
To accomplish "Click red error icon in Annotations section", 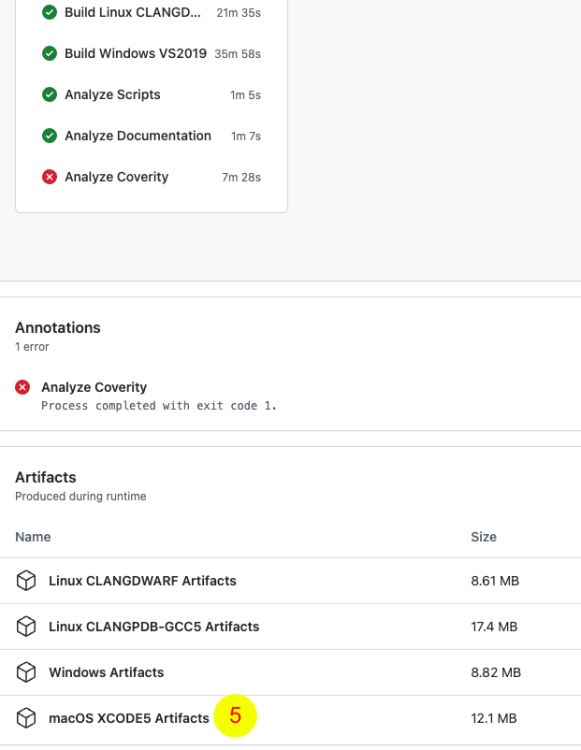I will [22, 387].
